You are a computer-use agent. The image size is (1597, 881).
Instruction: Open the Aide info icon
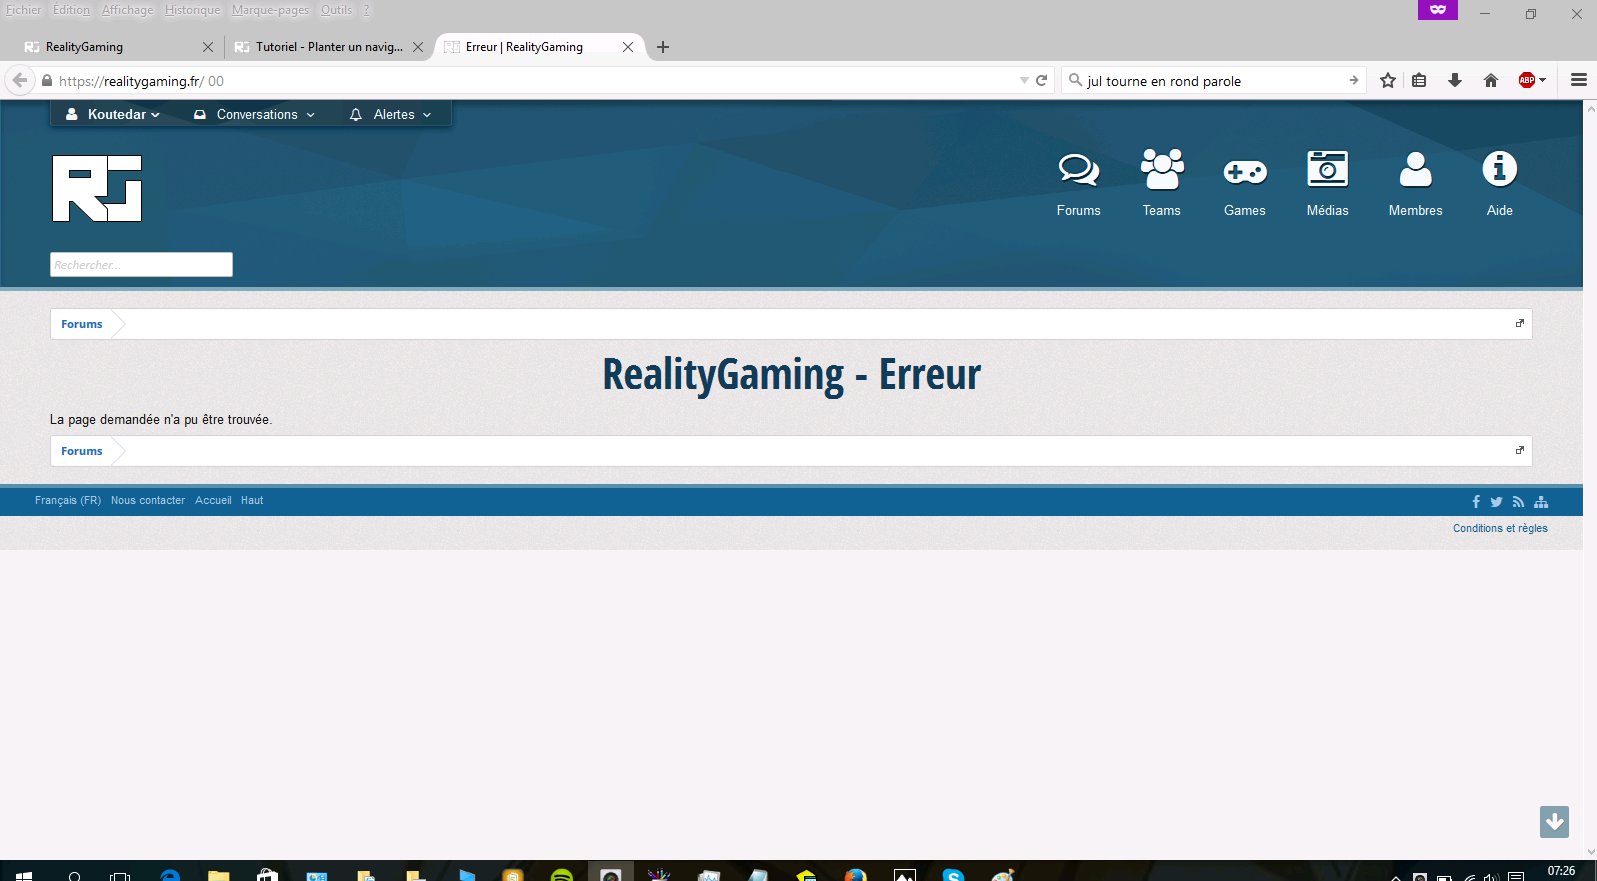pos(1499,169)
